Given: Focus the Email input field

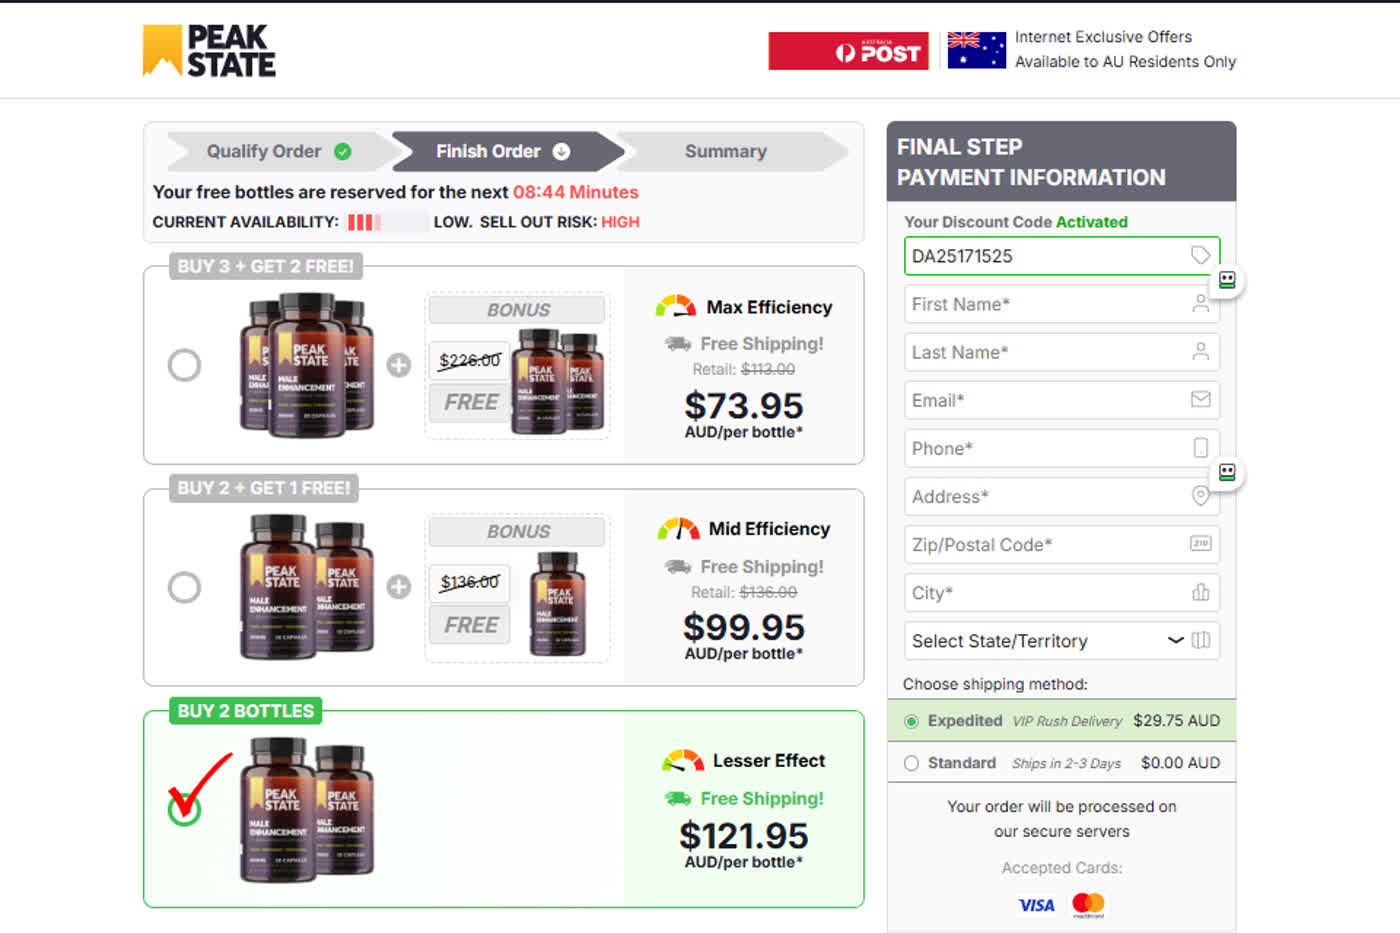Looking at the screenshot, I should (x=1062, y=399).
